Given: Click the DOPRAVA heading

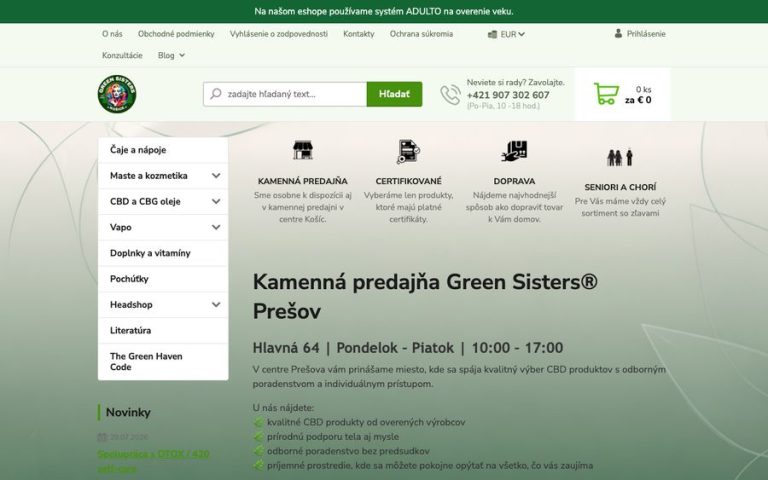Looking at the screenshot, I should click(514, 181).
